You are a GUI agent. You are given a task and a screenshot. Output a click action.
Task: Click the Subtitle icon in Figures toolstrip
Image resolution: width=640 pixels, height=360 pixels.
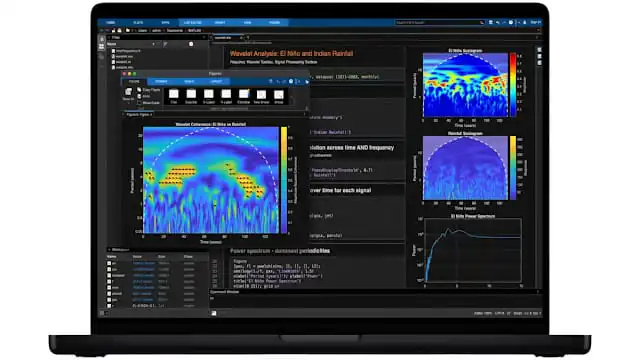191,94
